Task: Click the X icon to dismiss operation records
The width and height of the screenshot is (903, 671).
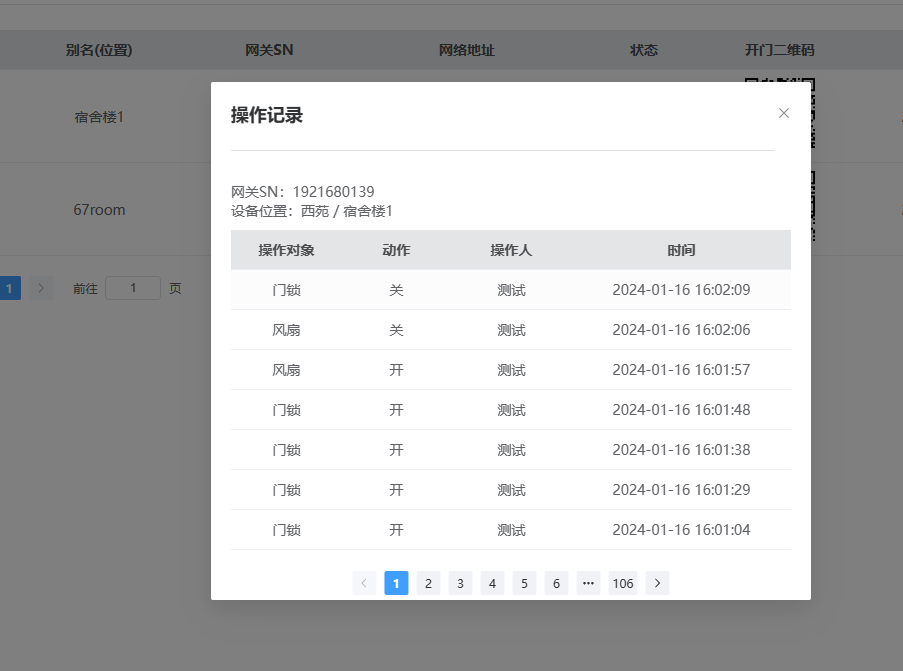Action: 784,113
